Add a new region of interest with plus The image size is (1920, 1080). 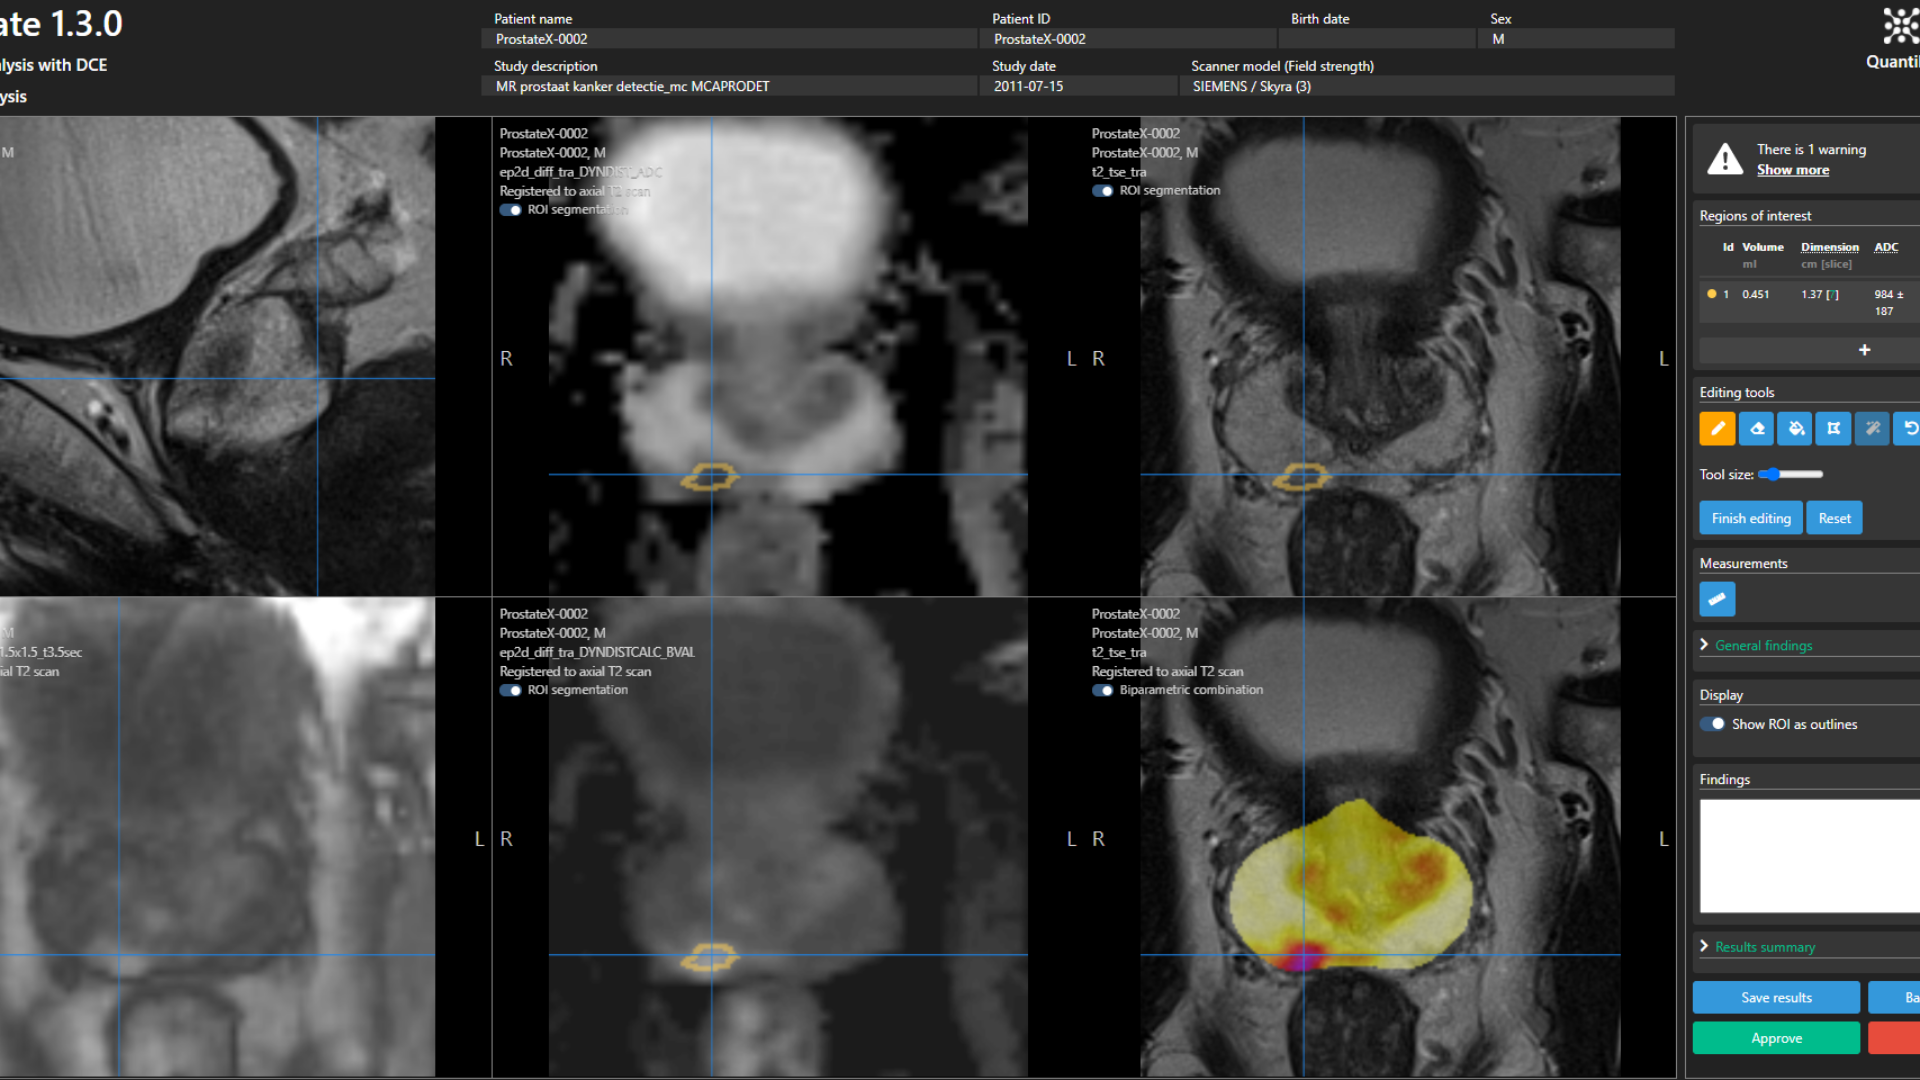[1864, 350]
